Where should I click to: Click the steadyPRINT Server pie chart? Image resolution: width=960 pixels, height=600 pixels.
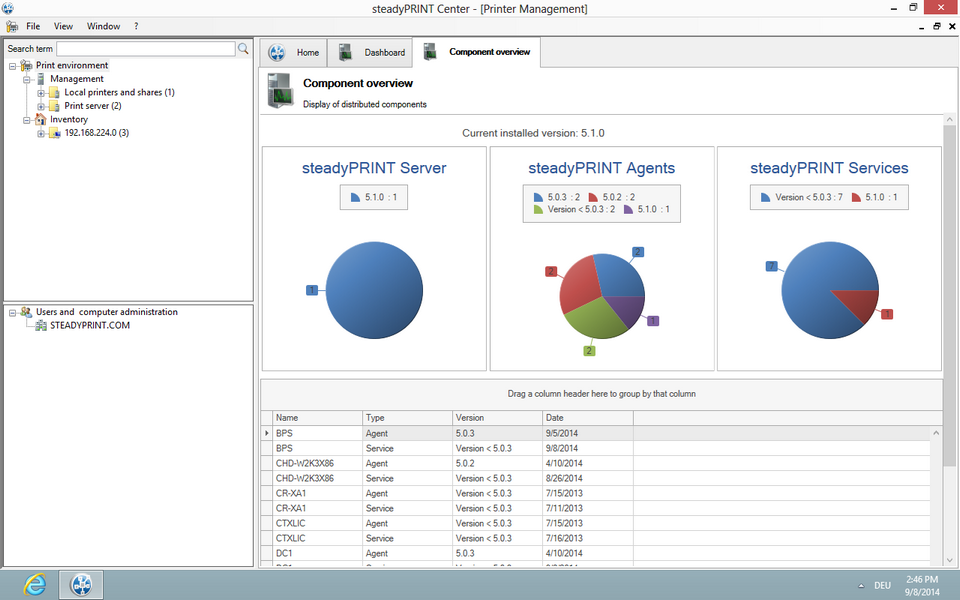[x=374, y=290]
